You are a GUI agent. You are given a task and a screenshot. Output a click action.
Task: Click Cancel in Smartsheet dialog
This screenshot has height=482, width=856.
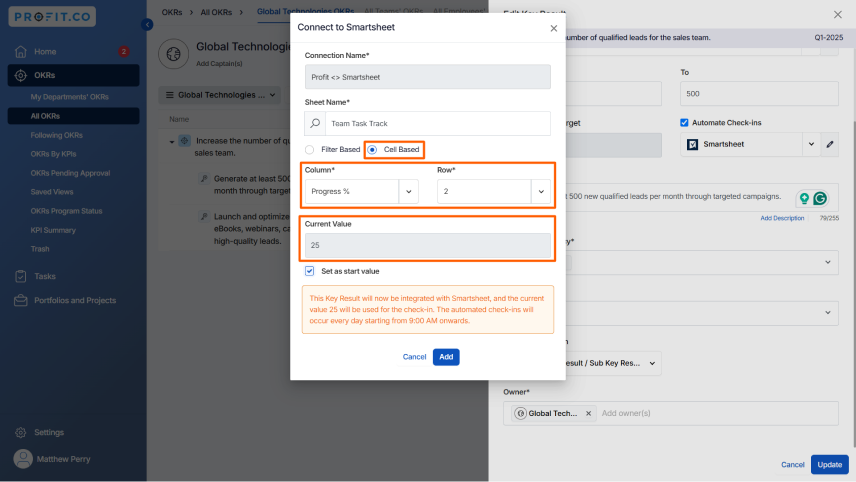click(414, 356)
